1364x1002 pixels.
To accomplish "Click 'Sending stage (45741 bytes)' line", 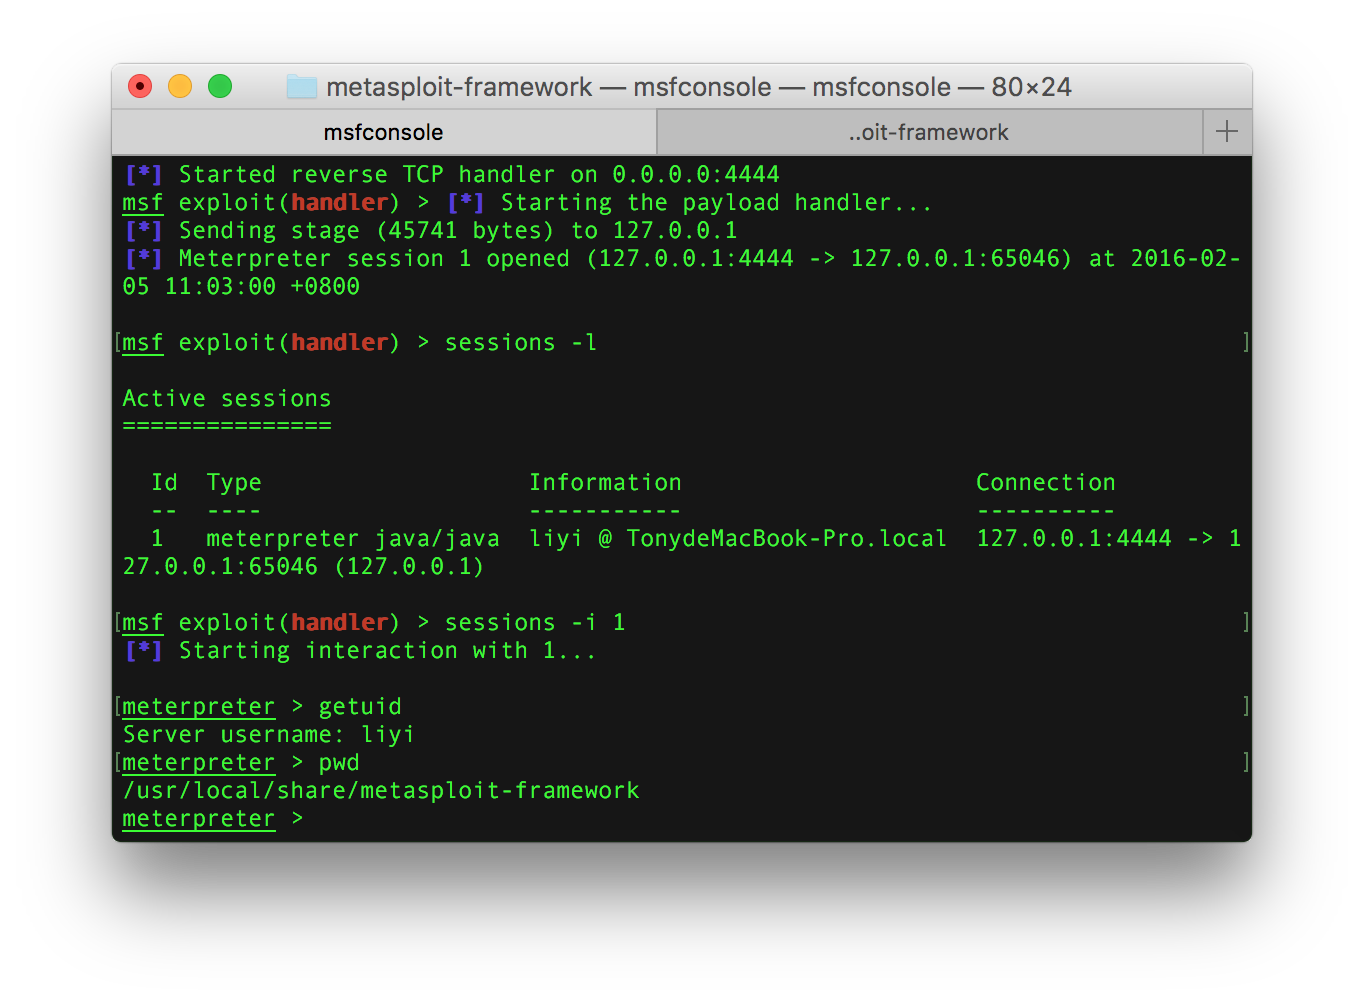I will (430, 230).
